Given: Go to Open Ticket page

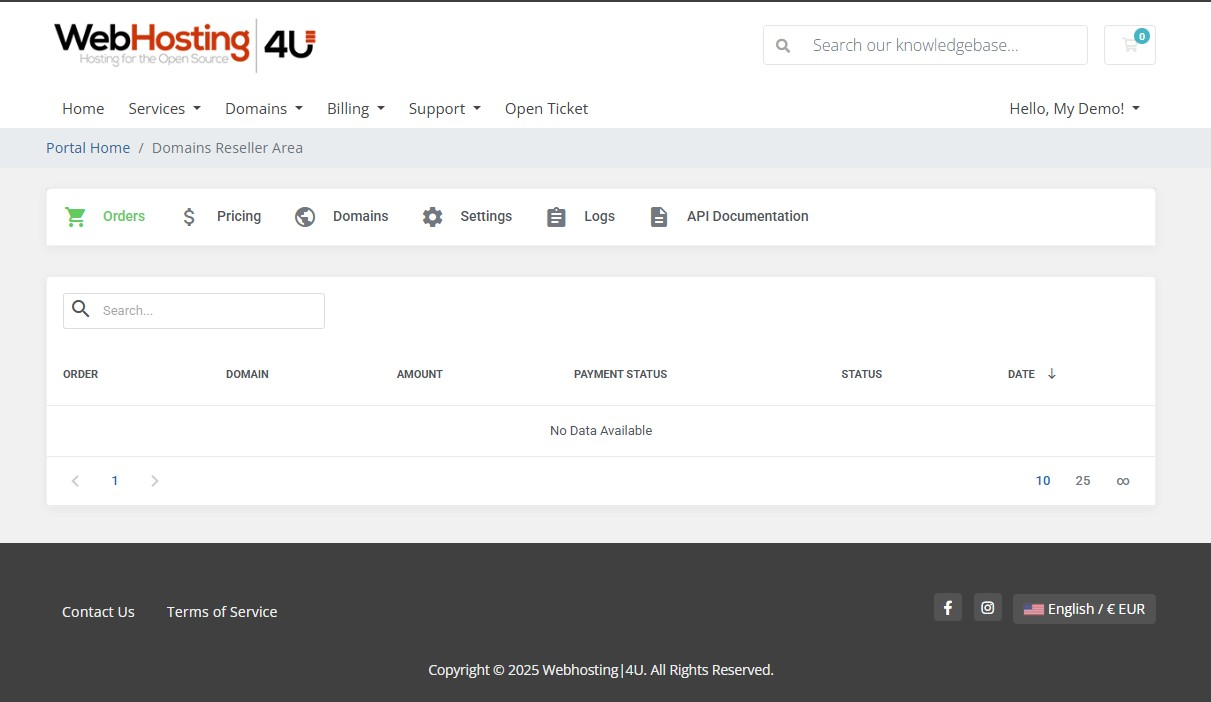Looking at the screenshot, I should 546,108.
